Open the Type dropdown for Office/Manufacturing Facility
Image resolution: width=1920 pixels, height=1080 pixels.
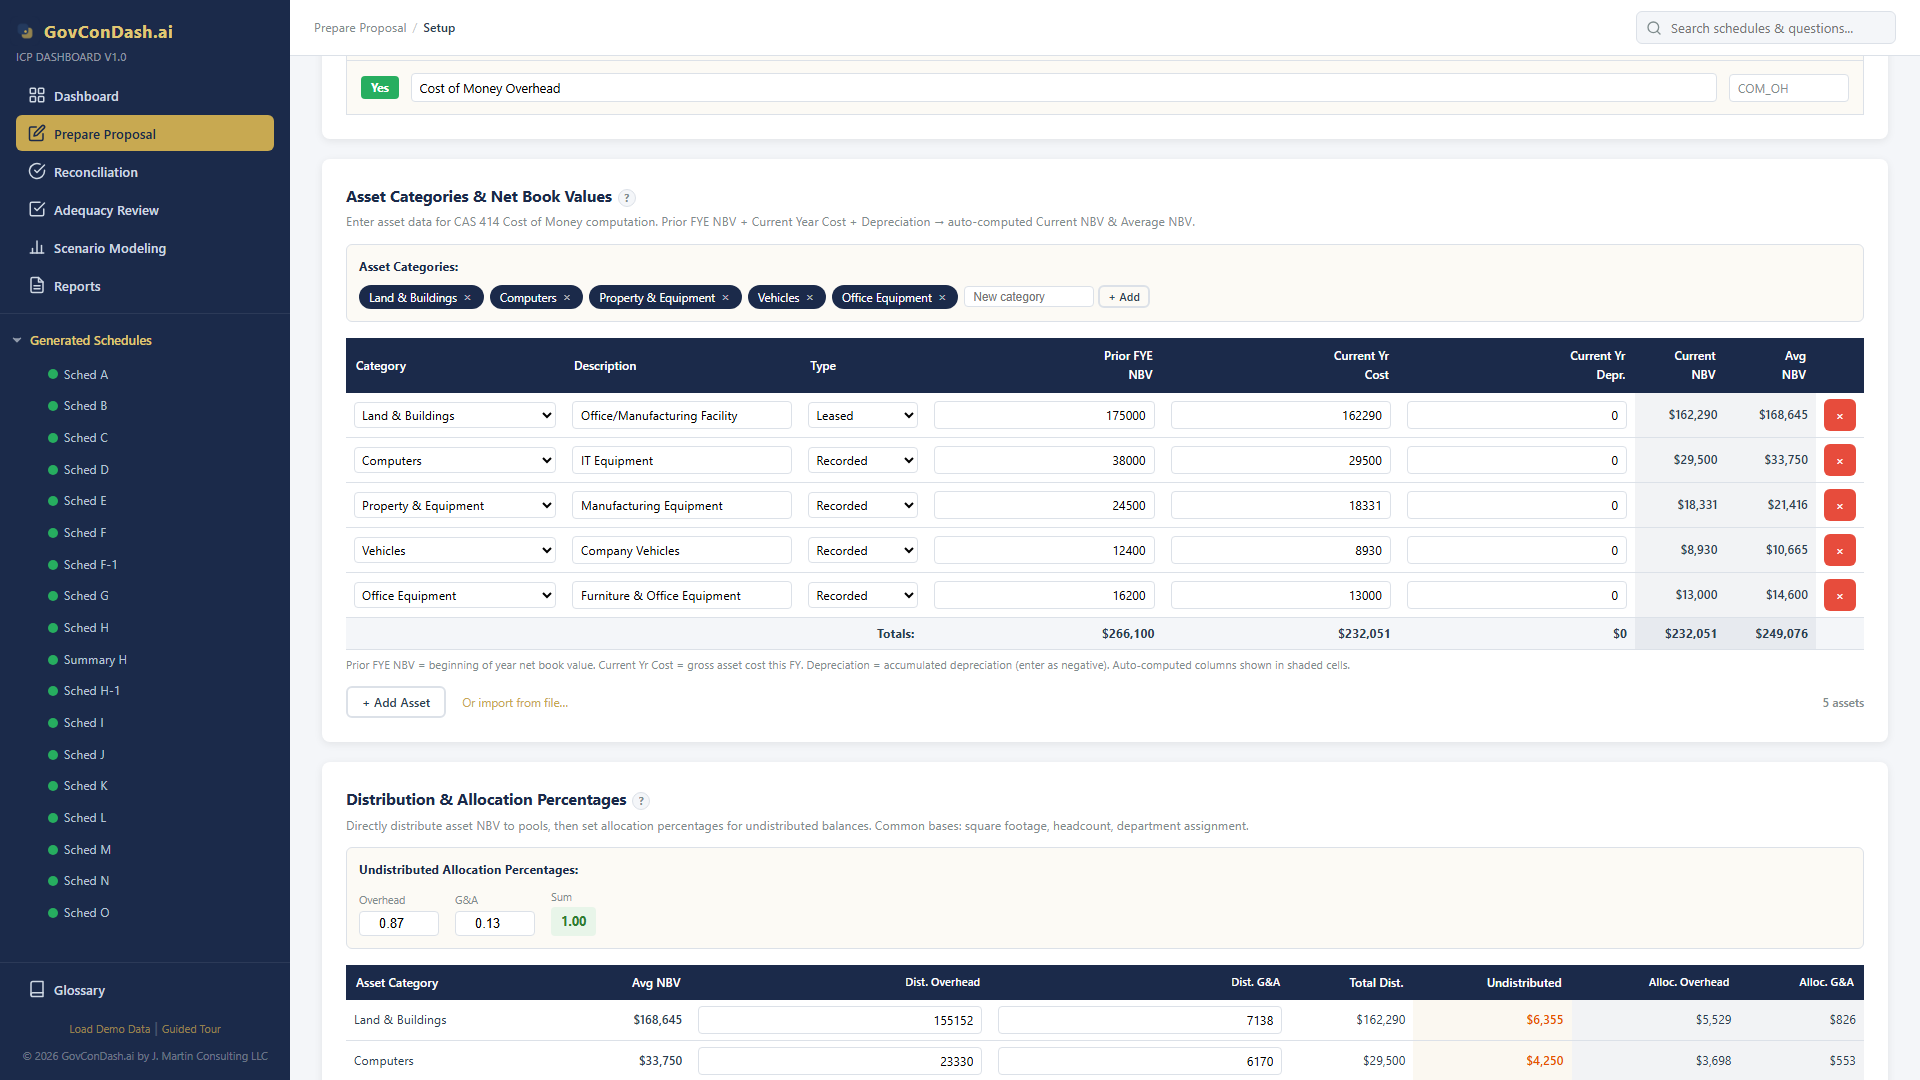point(862,415)
